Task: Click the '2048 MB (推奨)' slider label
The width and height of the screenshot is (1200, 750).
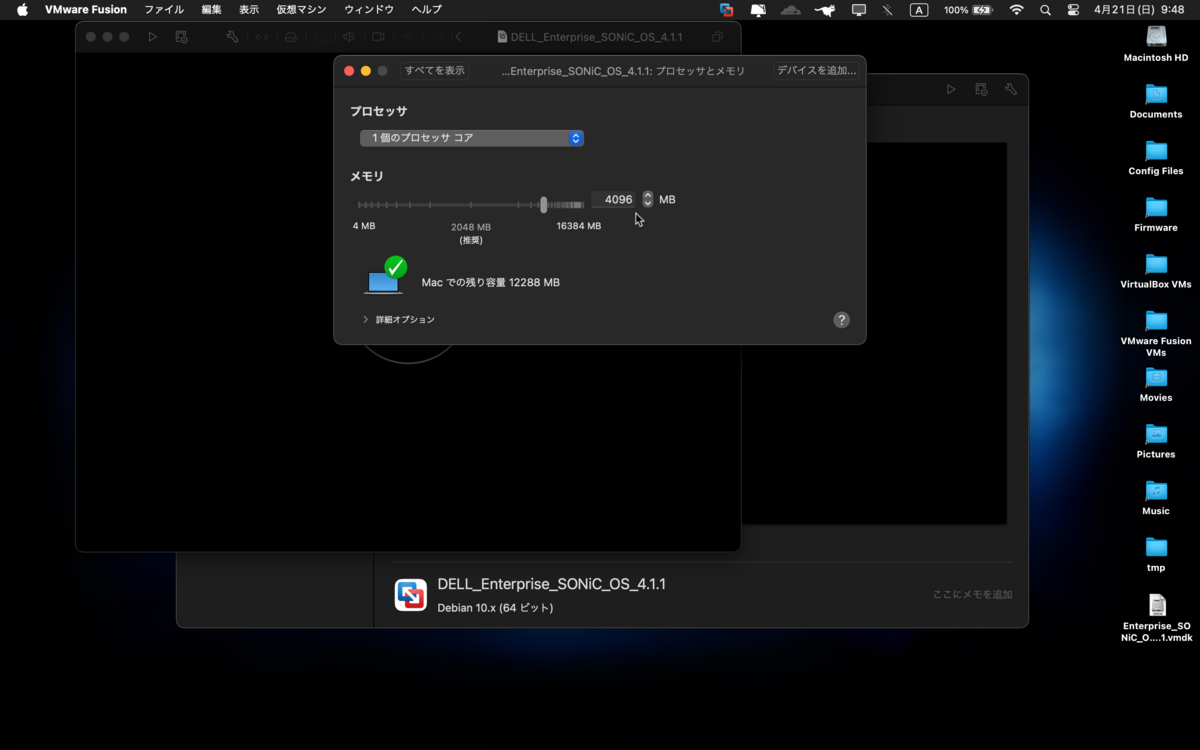Action: pyautogui.click(x=471, y=233)
